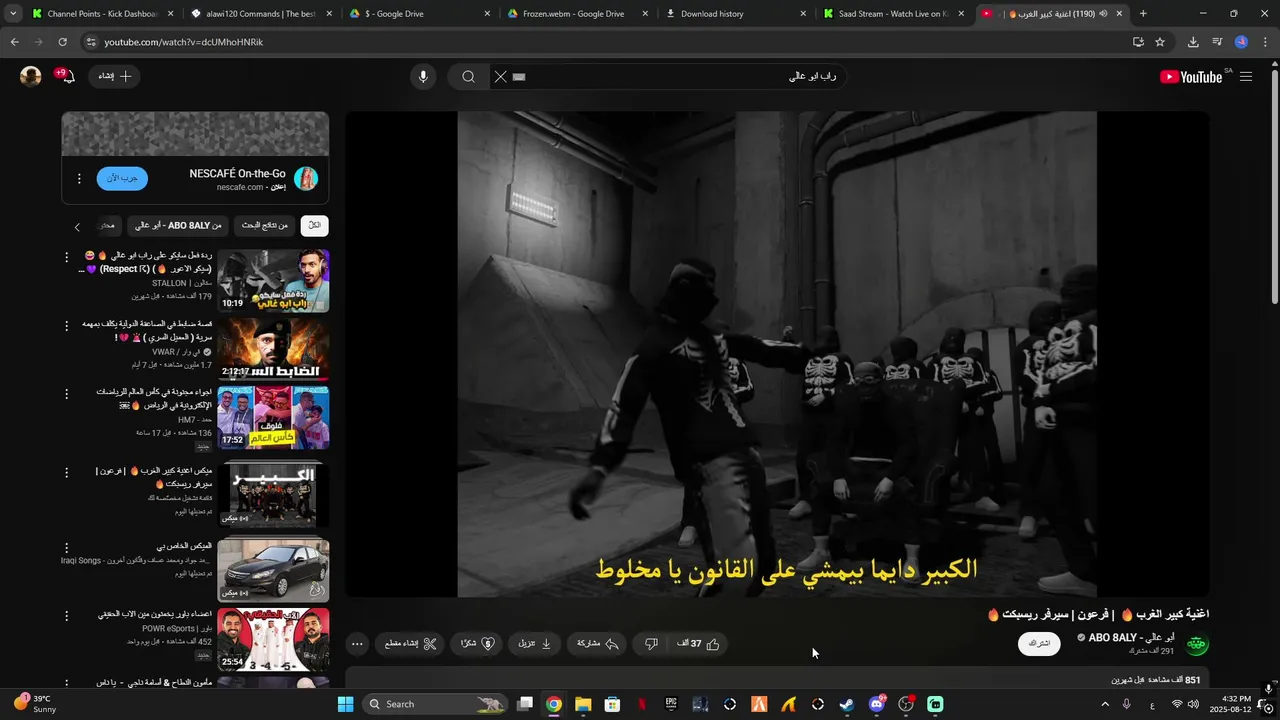Screen dimensions: 1280x720
Task: Open options for the الكبير mix item
Action: tap(67, 473)
